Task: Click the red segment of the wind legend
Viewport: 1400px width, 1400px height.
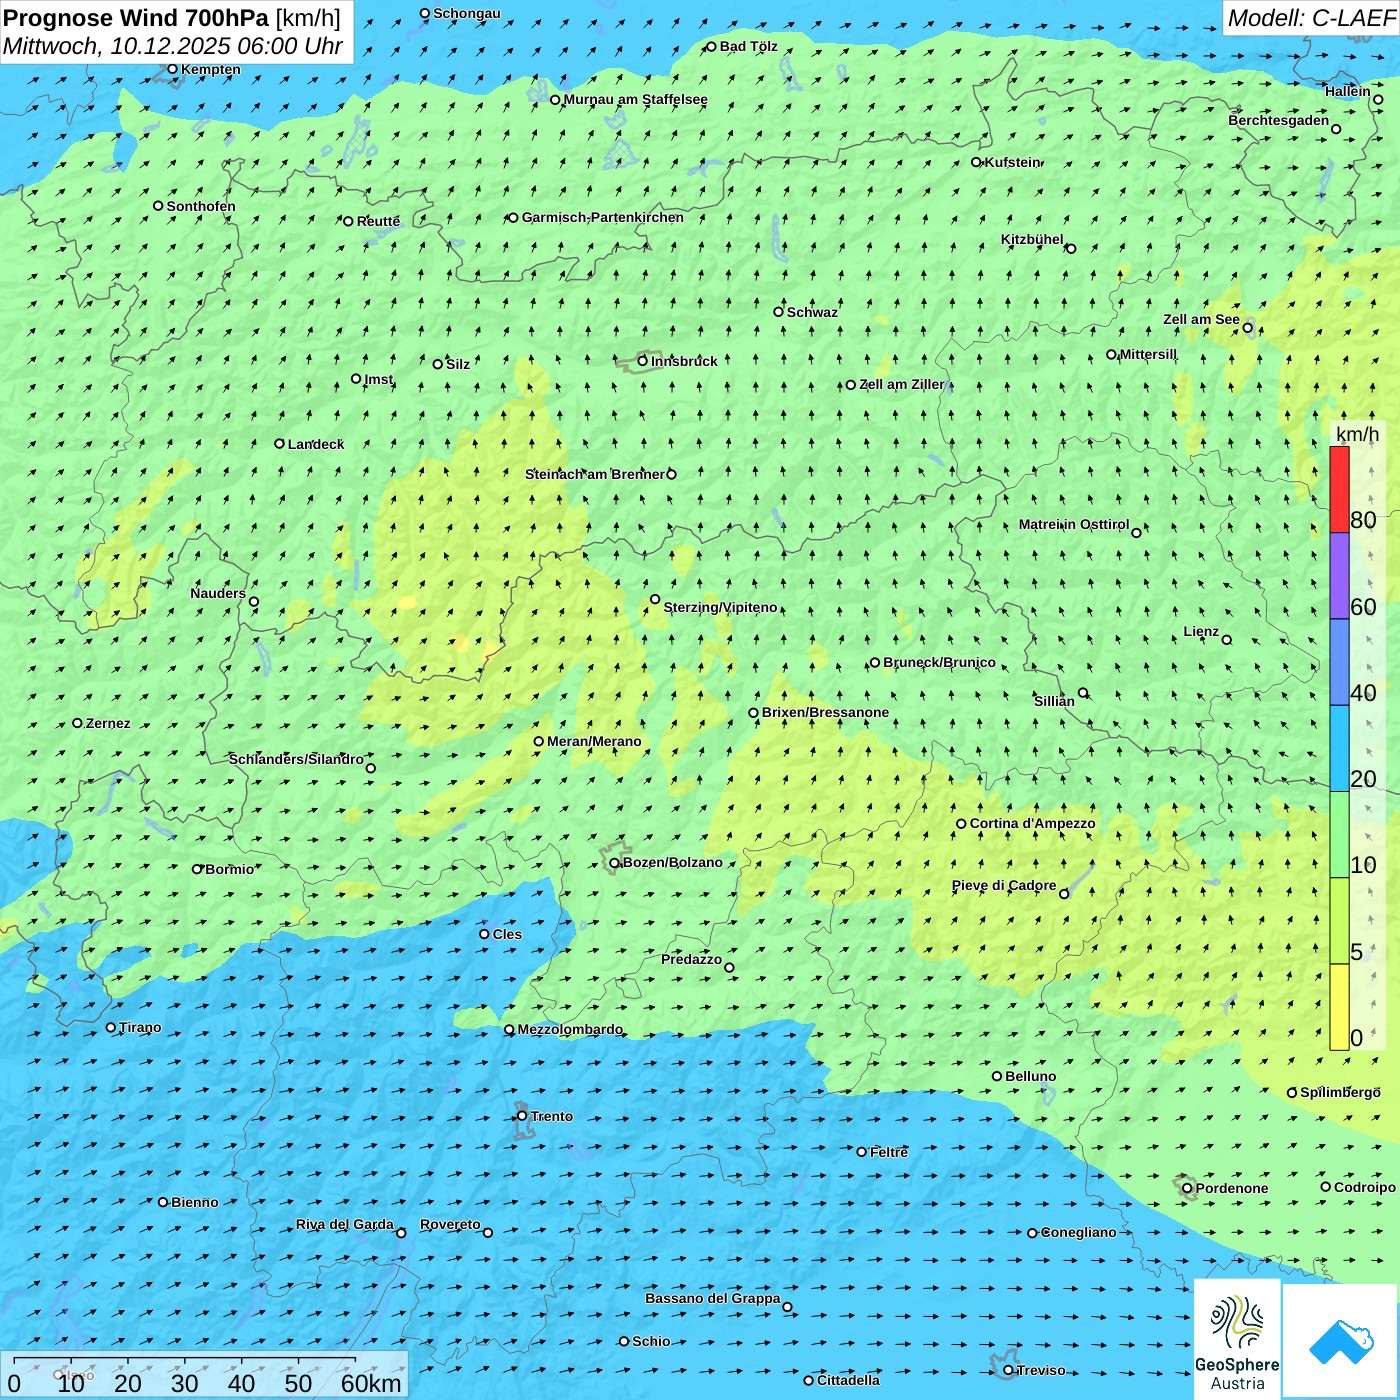Action: pyautogui.click(x=1339, y=489)
